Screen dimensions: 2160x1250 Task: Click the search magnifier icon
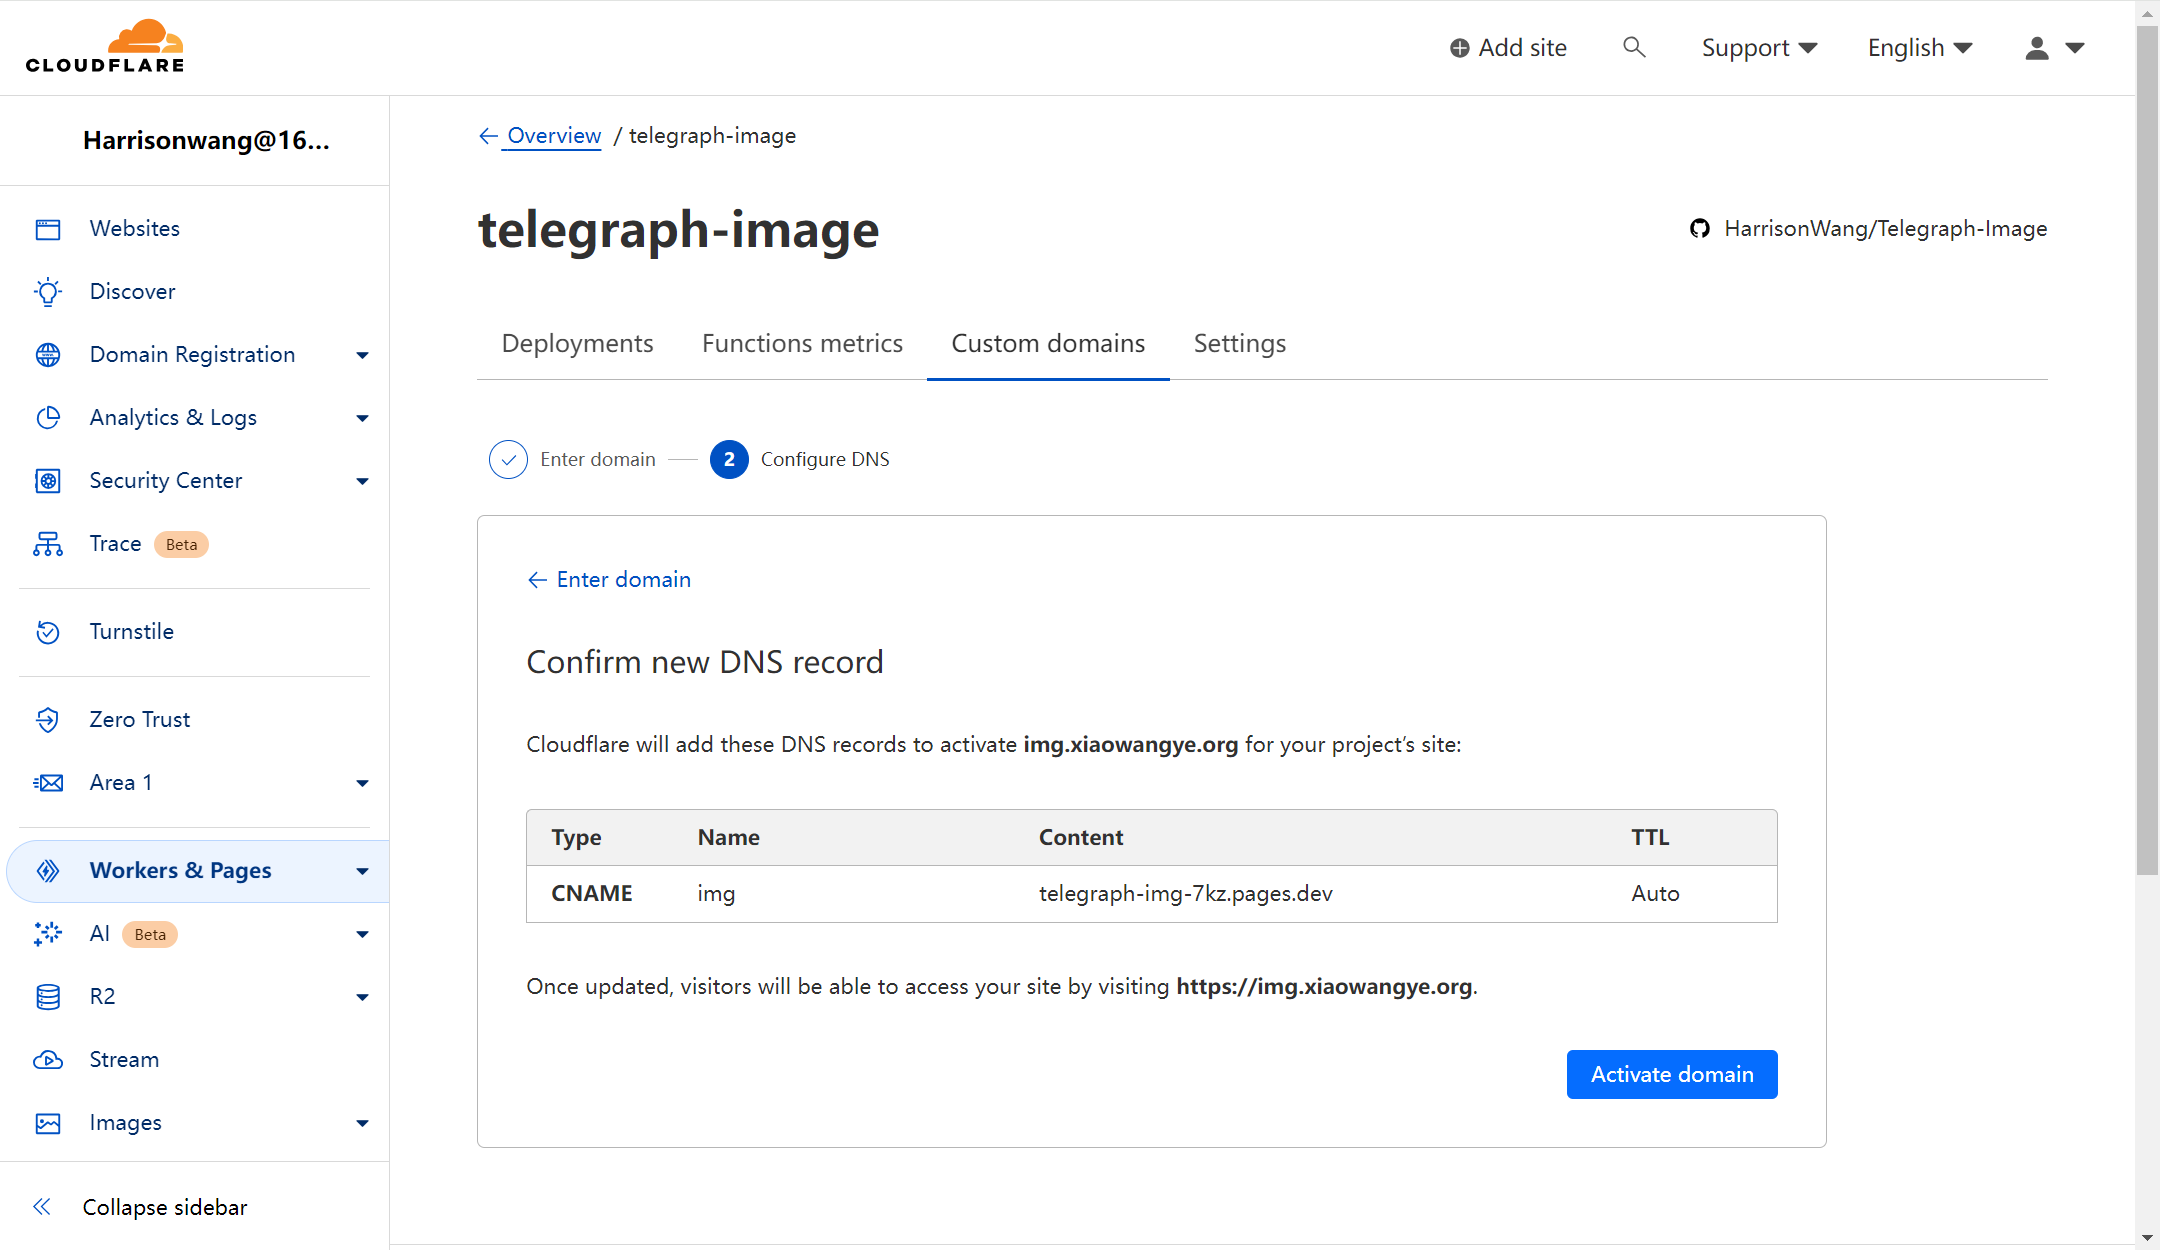pos(1633,47)
